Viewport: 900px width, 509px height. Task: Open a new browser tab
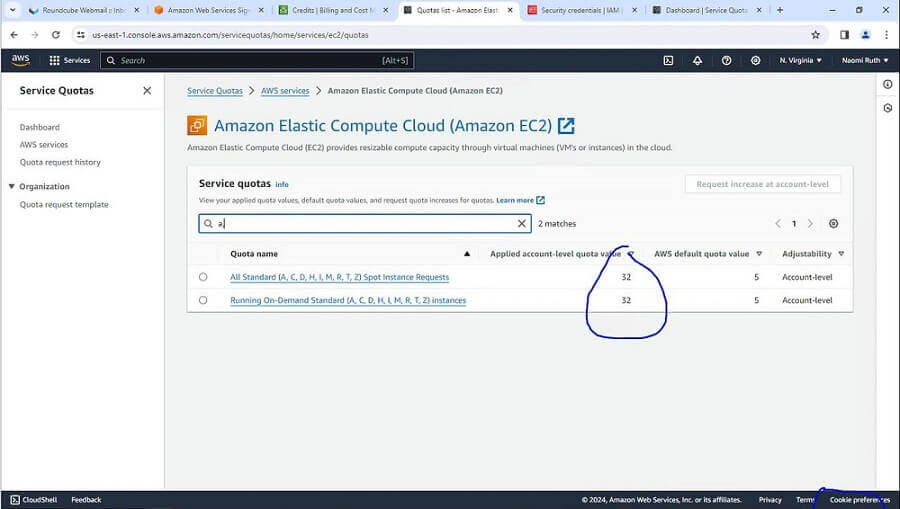pyautogui.click(x=779, y=10)
